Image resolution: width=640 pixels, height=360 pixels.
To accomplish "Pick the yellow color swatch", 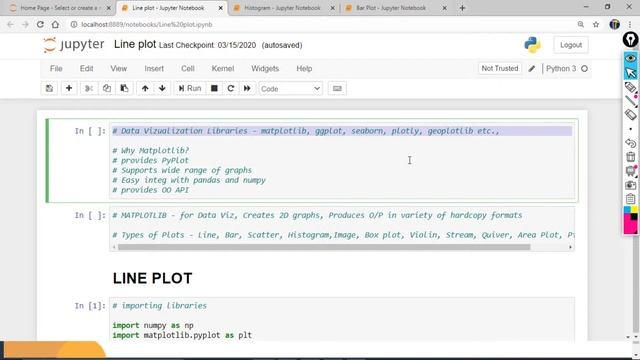I will (634, 210).
